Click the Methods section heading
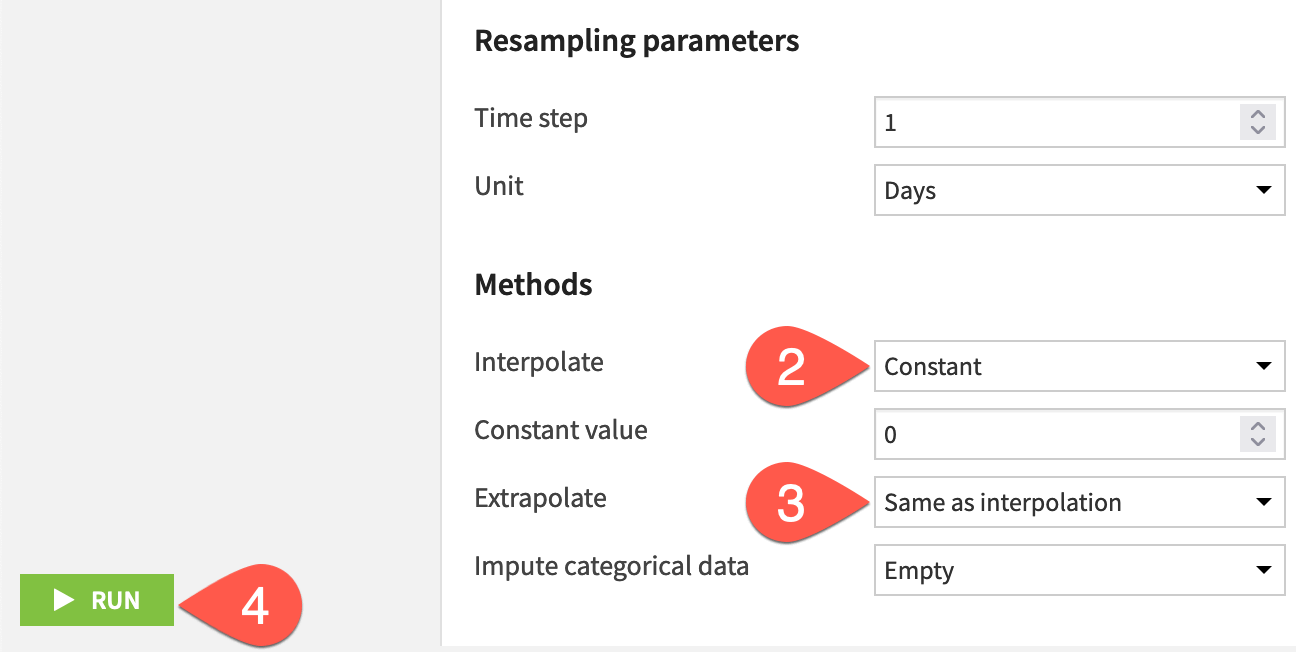 533,284
